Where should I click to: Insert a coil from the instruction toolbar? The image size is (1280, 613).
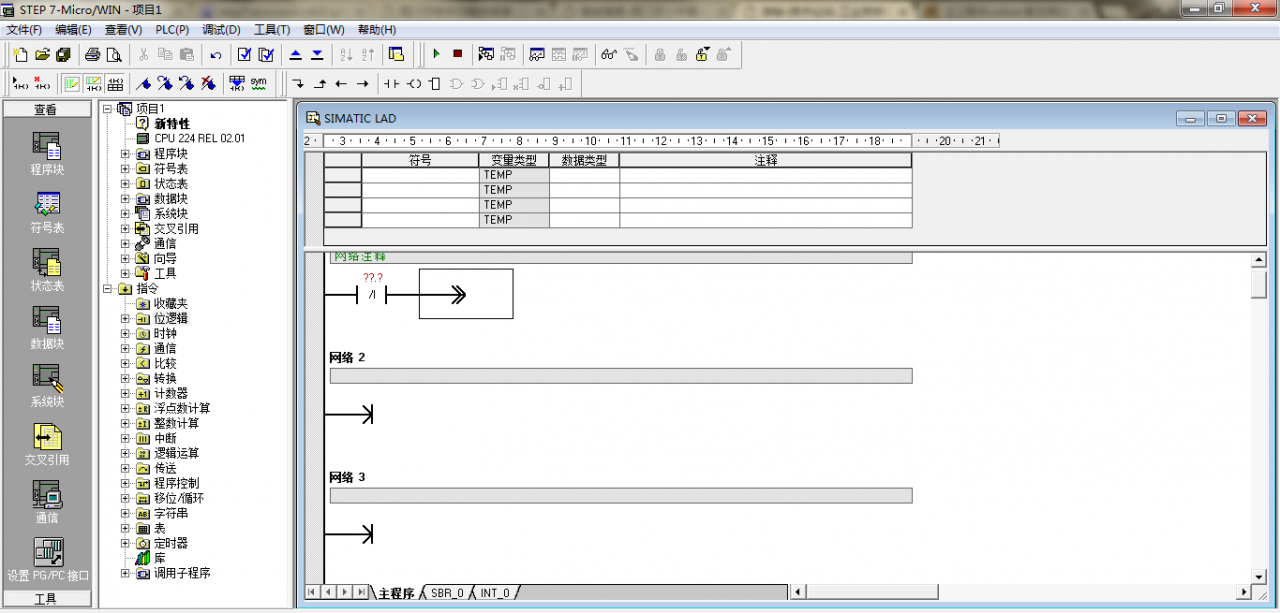[x=414, y=84]
